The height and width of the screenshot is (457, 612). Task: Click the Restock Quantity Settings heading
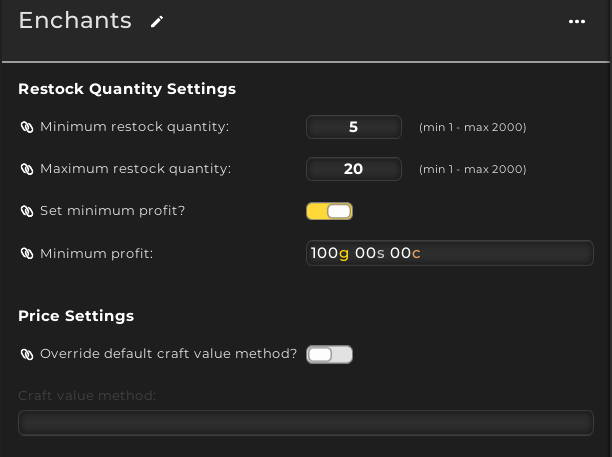(x=127, y=89)
